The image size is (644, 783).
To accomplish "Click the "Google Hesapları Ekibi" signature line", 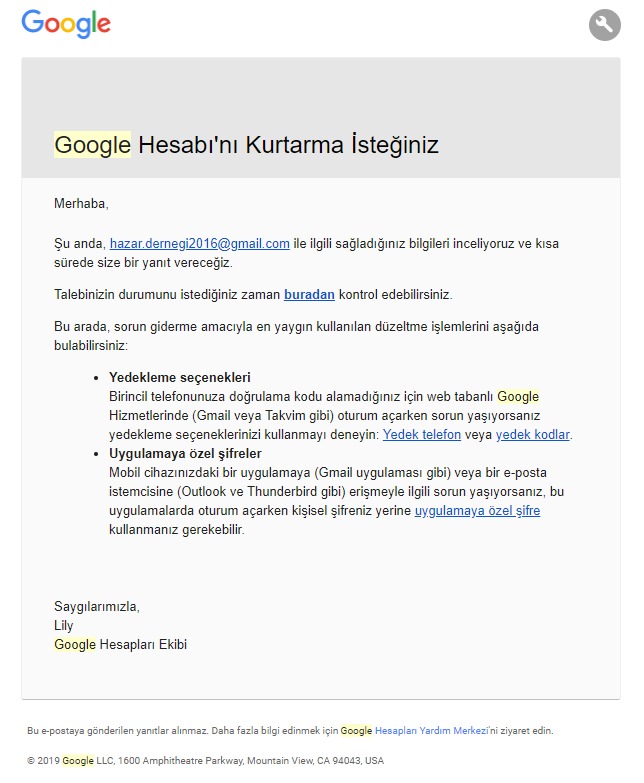I will tap(120, 644).
